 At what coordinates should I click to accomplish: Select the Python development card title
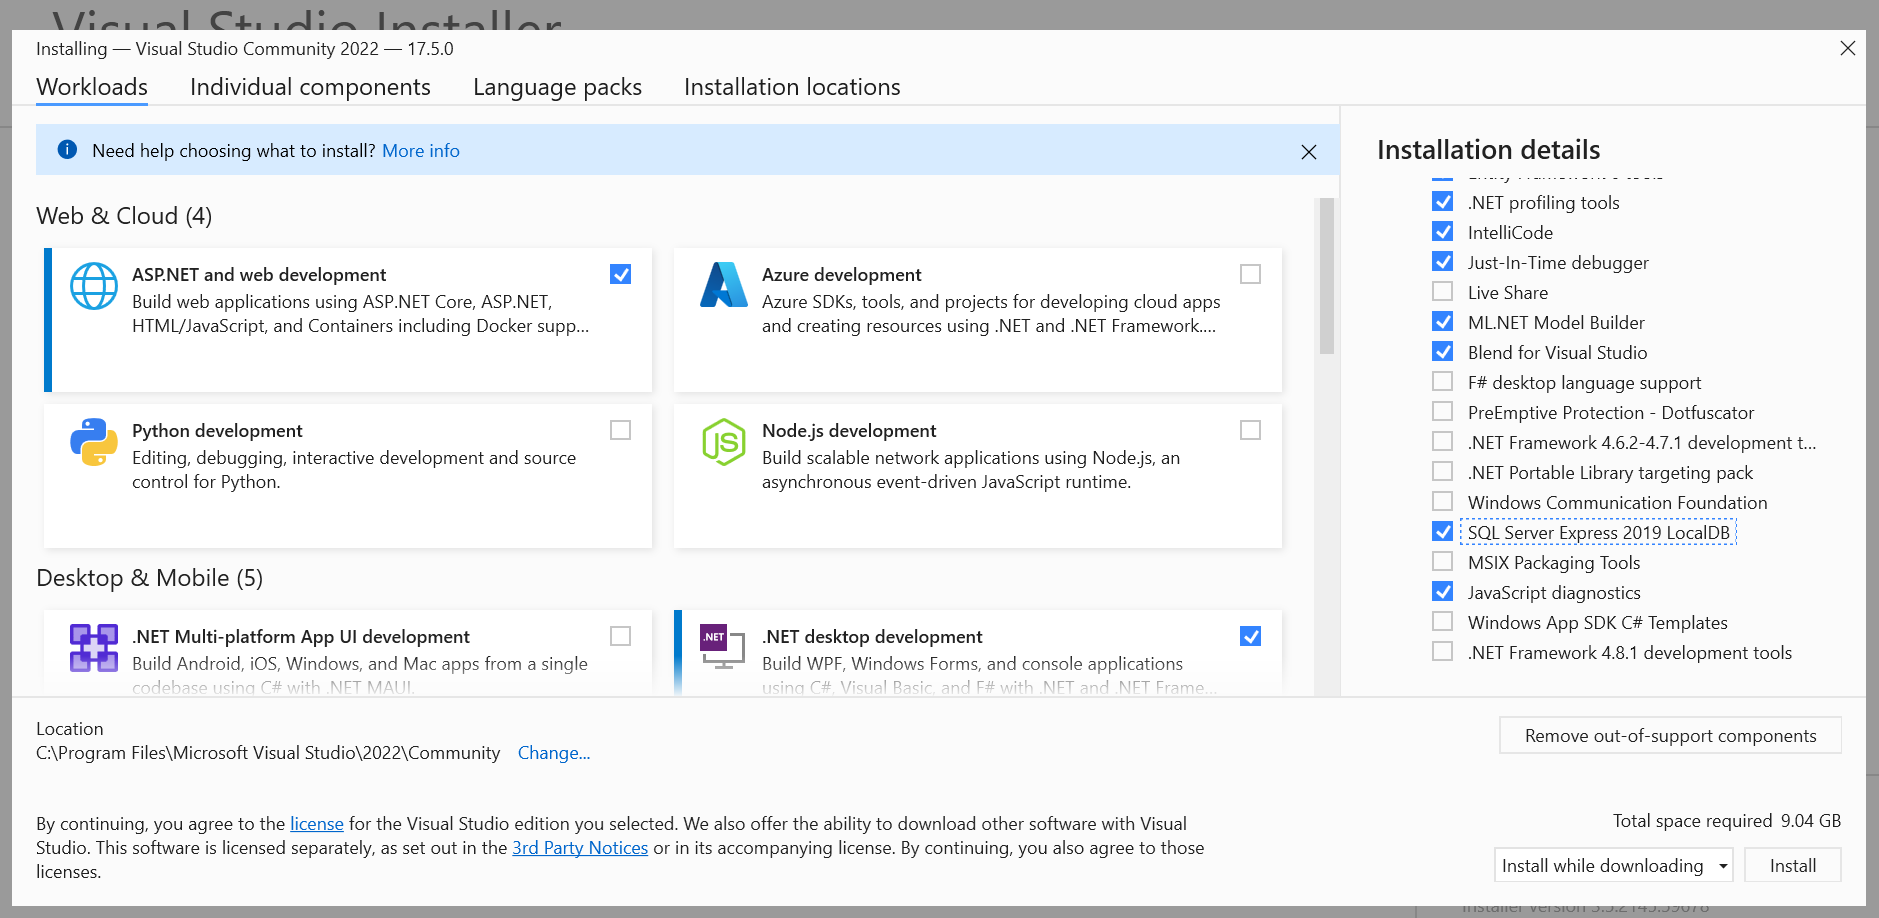[217, 431]
